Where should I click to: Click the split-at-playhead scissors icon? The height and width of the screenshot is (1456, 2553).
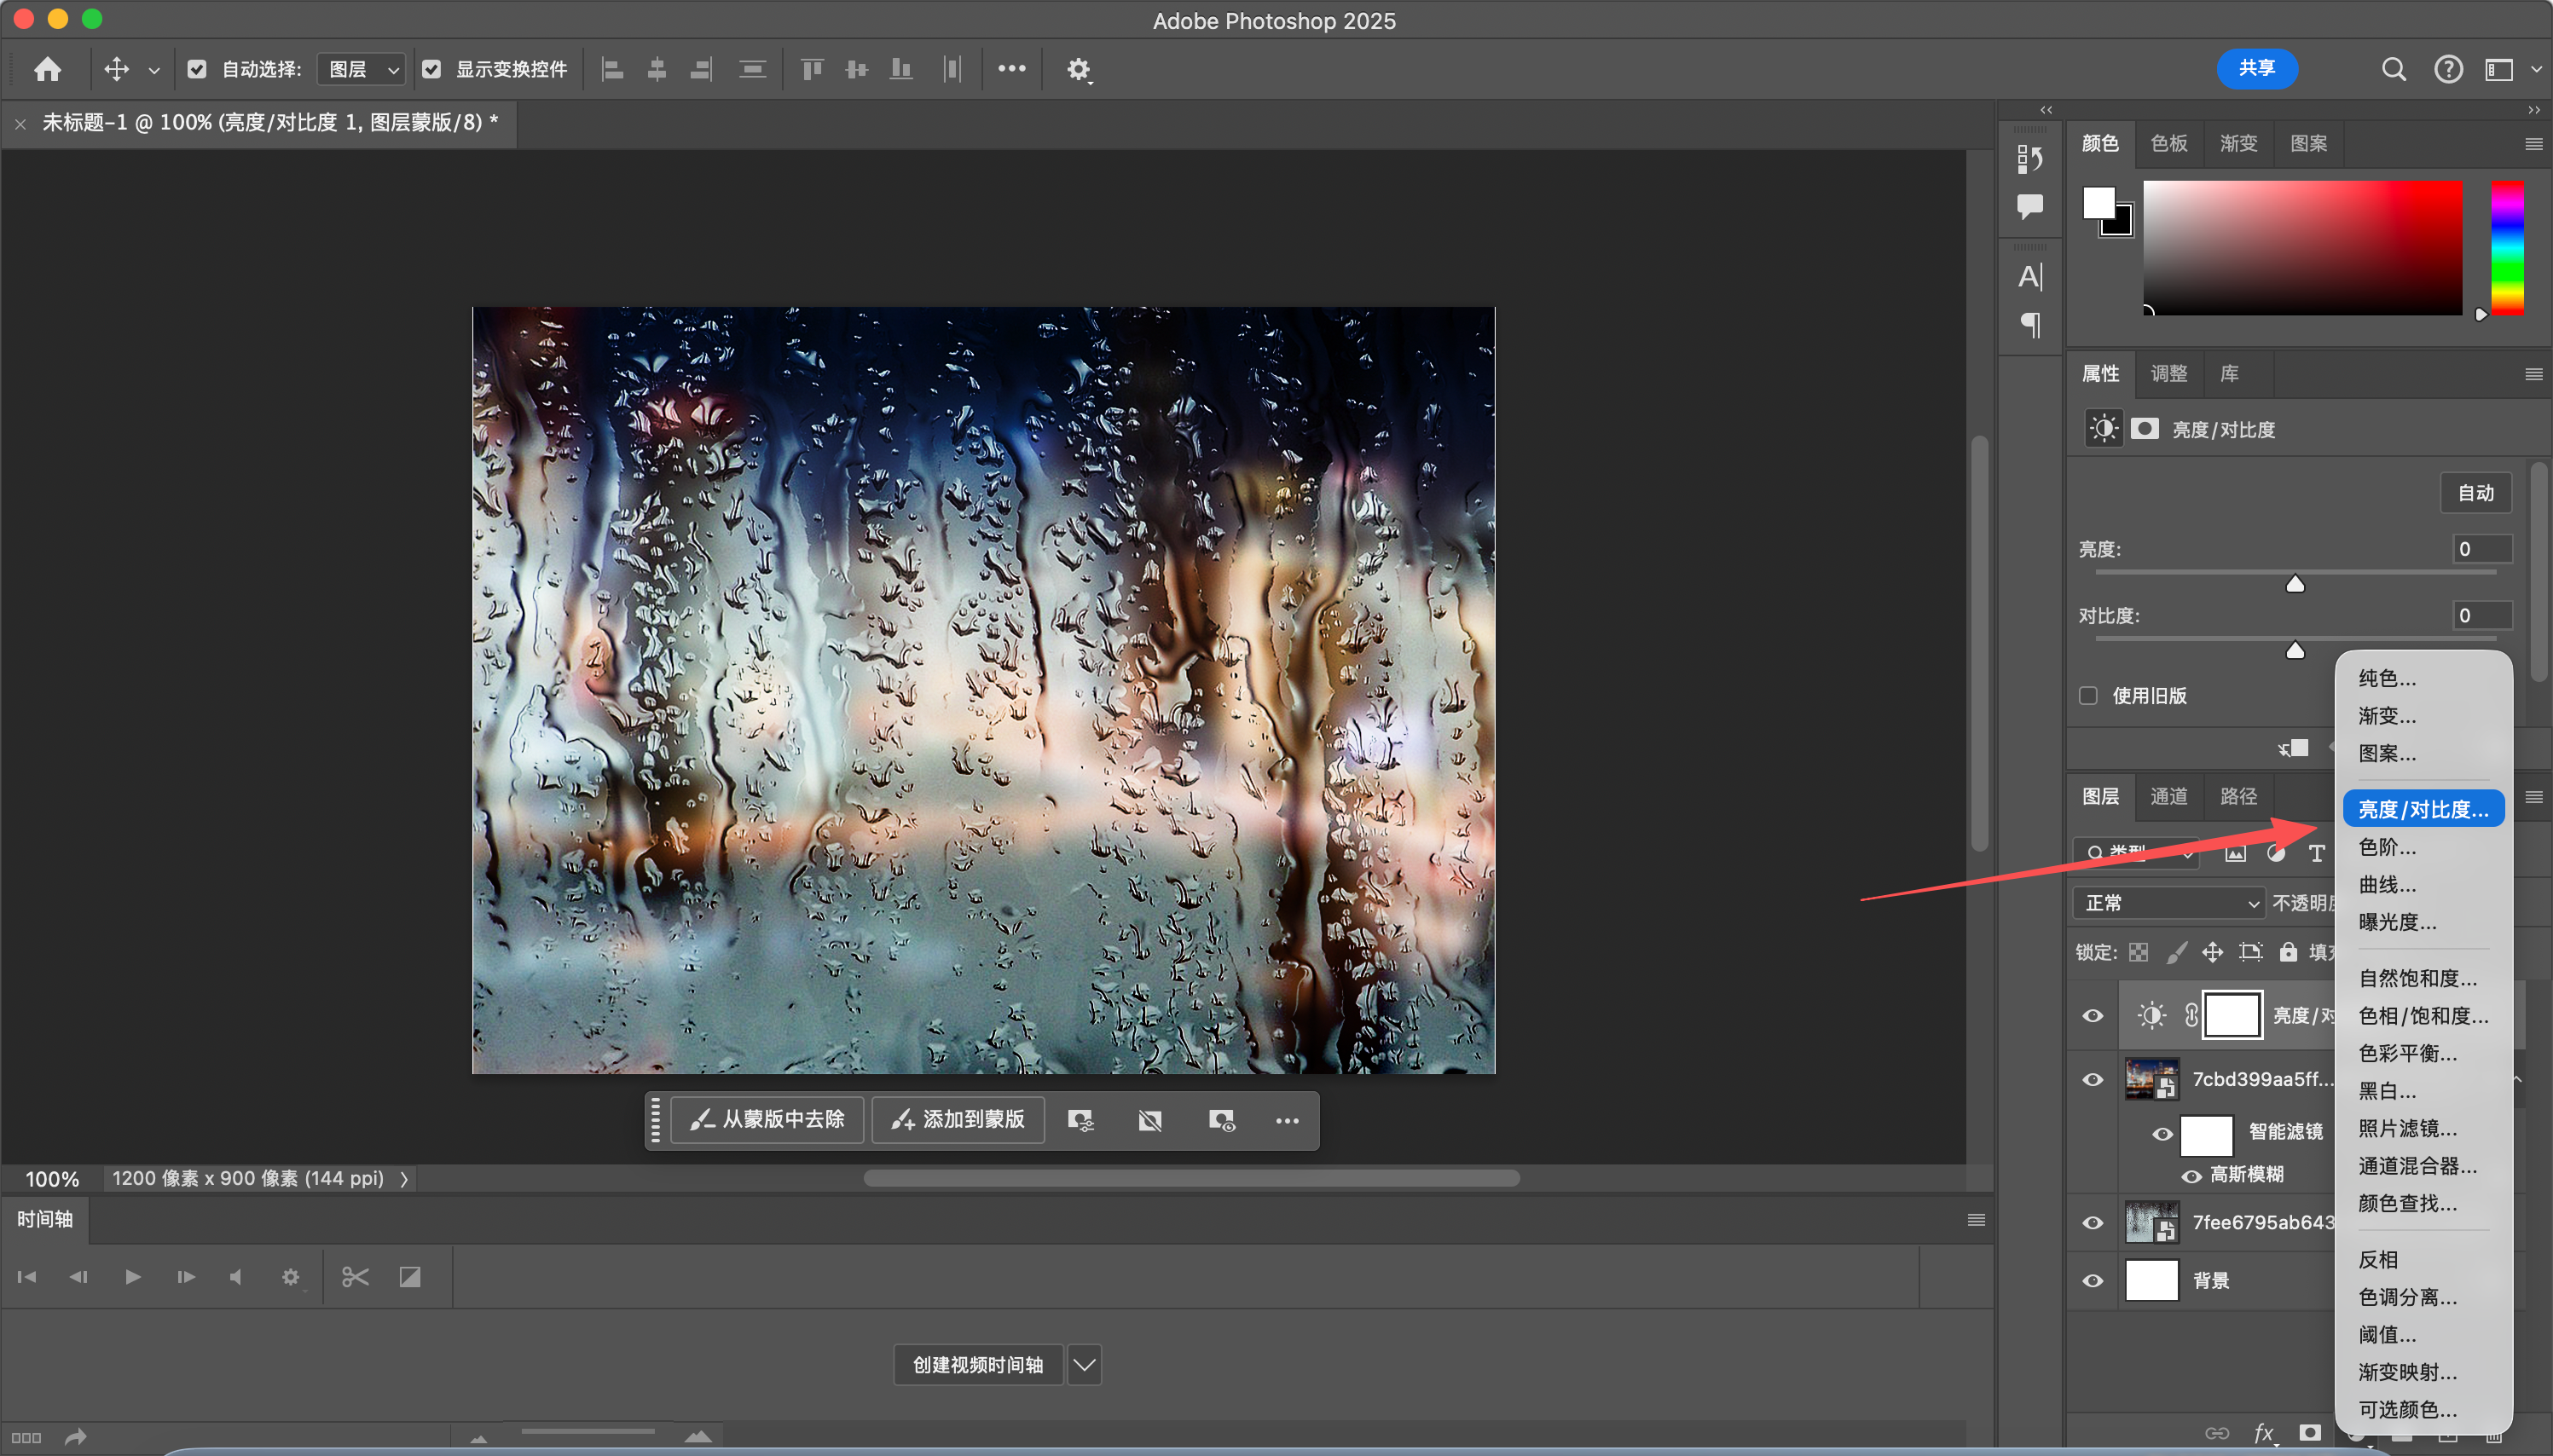coord(355,1277)
